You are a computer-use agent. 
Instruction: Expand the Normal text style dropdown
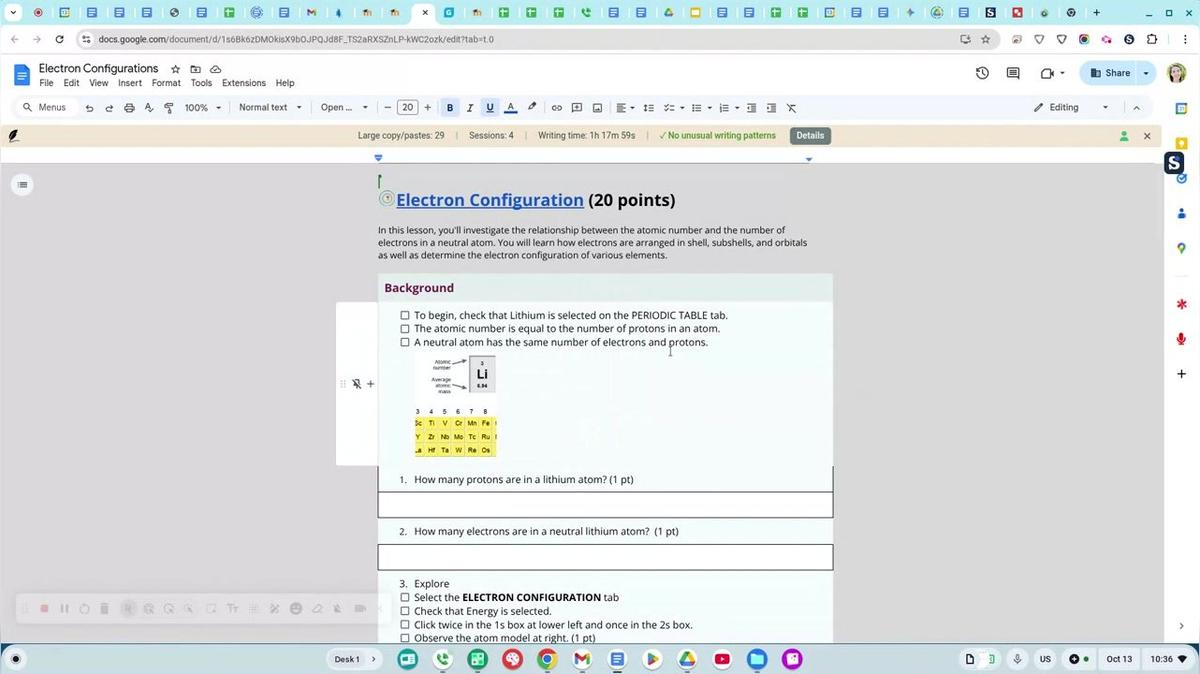270,108
